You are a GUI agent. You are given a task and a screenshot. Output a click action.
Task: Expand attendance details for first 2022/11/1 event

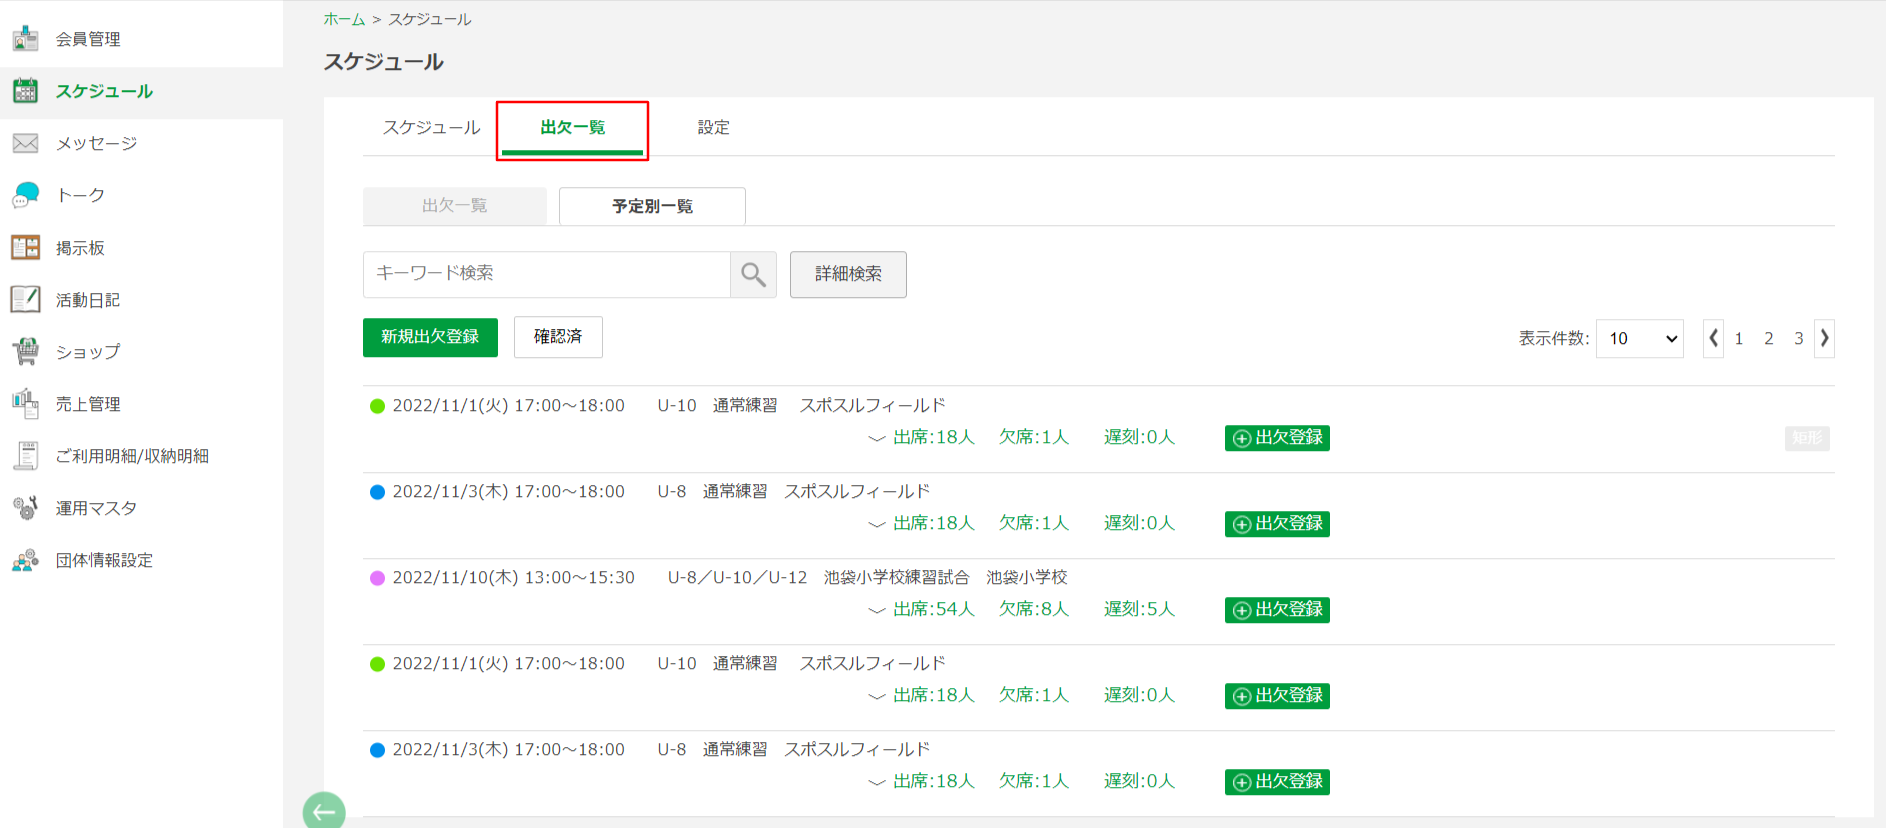(877, 438)
